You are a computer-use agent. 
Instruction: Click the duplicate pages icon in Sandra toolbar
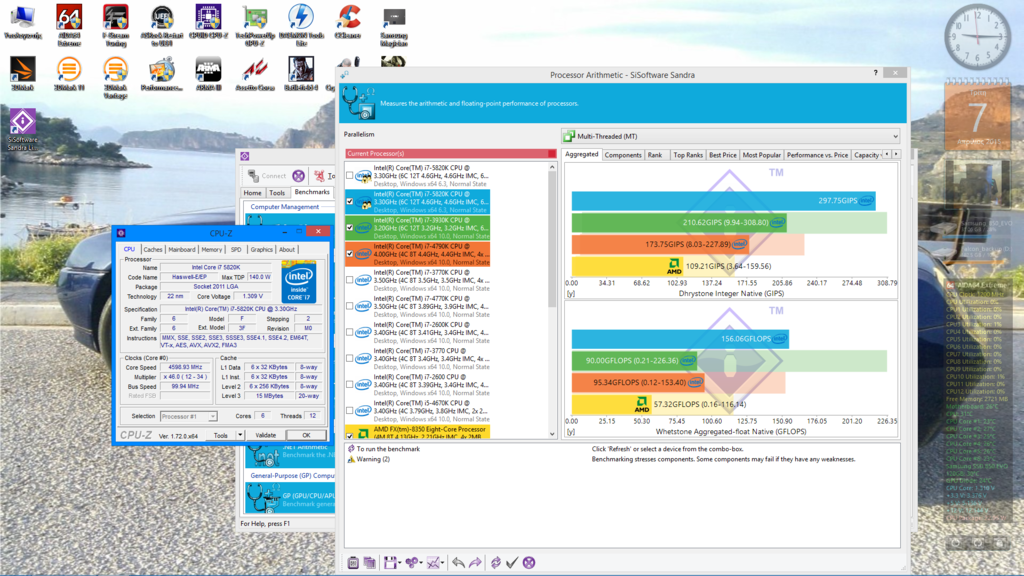tap(370, 562)
